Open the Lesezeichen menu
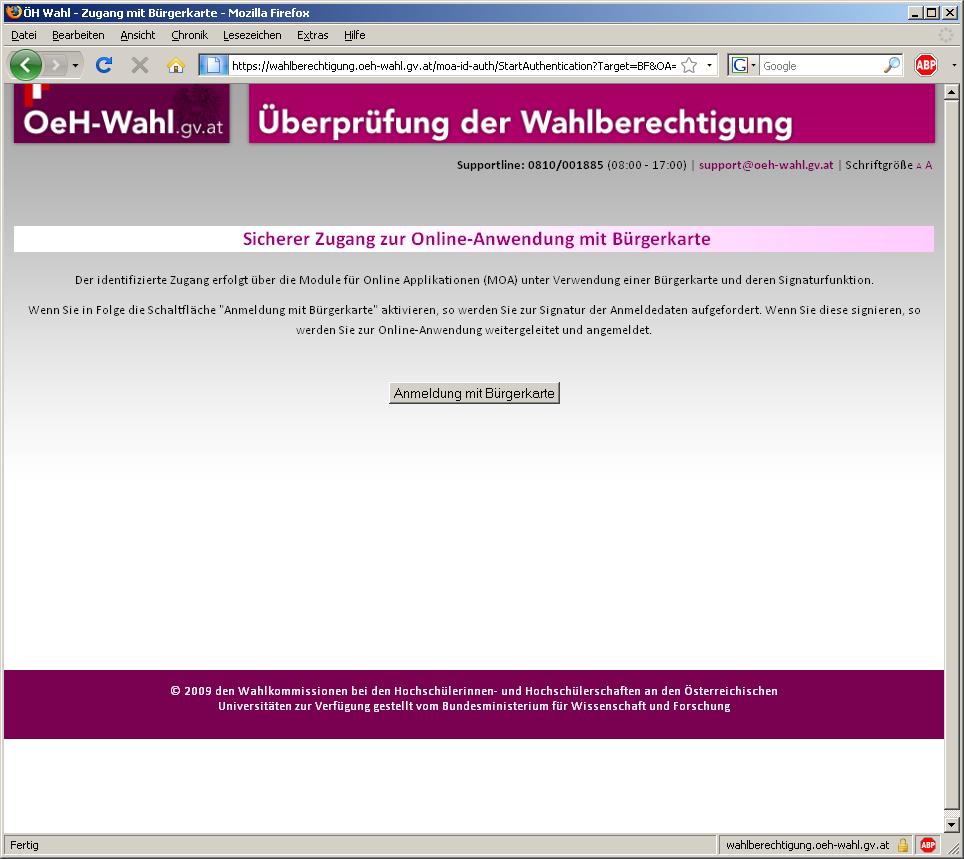Viewport: 964px width, 859px height. coord(252,35)
